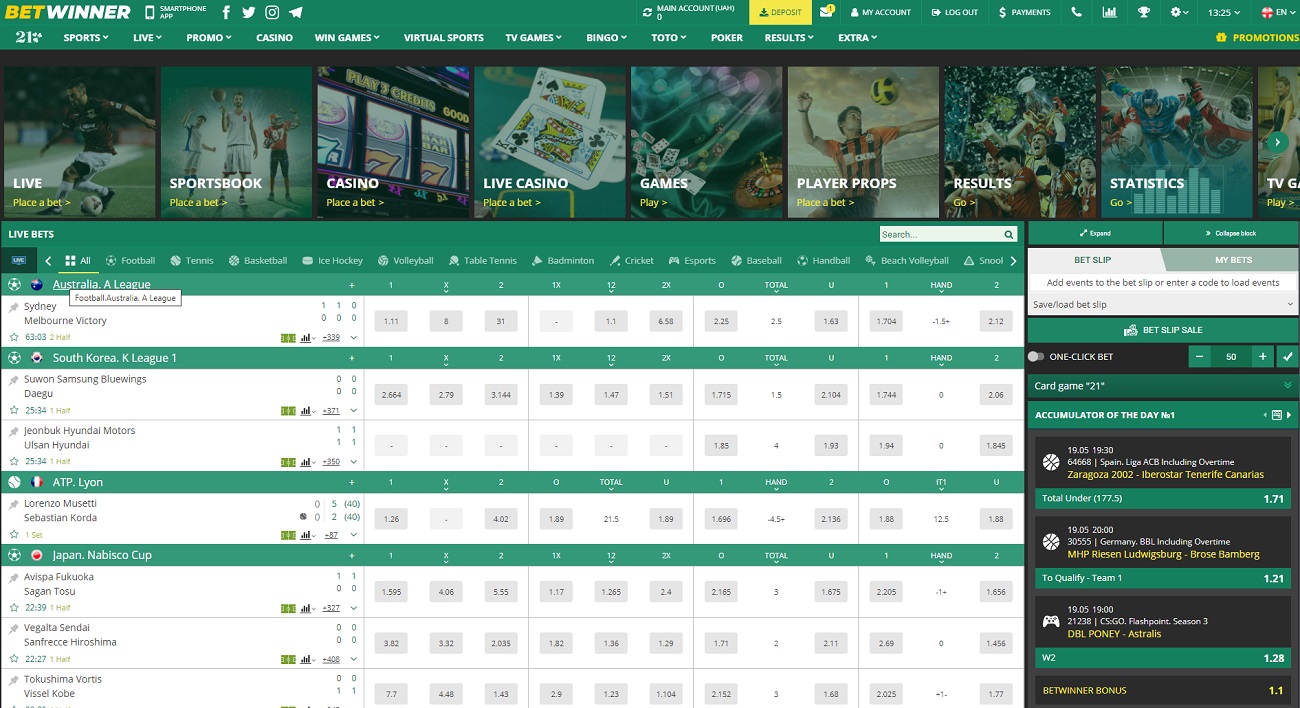Screen dimensions: 1300x708
Task: Bet on Sydney win odds 1.11
Action: 391,322
